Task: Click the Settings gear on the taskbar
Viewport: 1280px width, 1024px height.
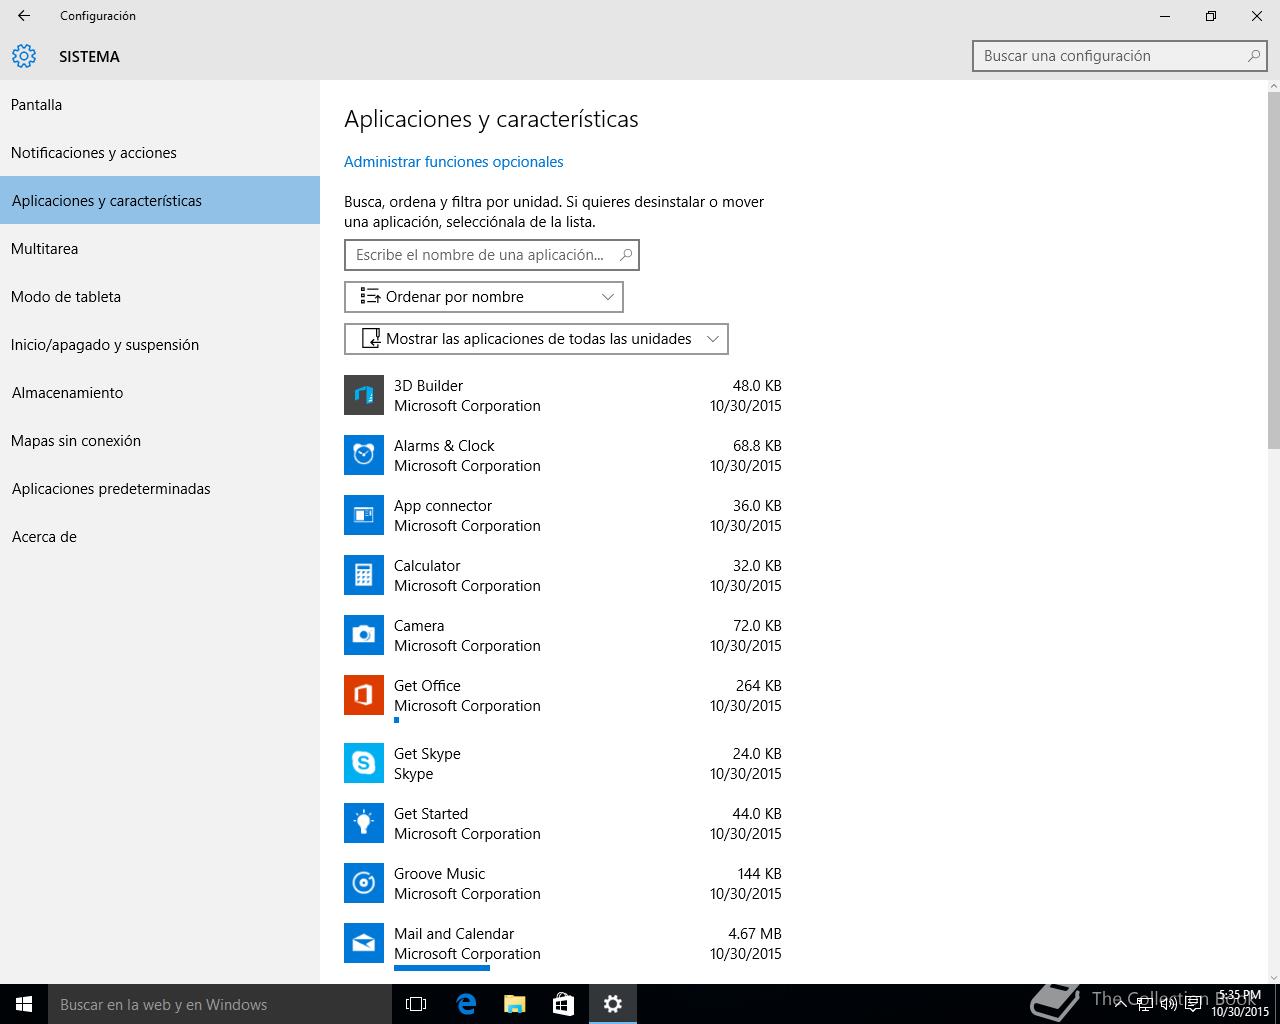Action: point(613,1004)
